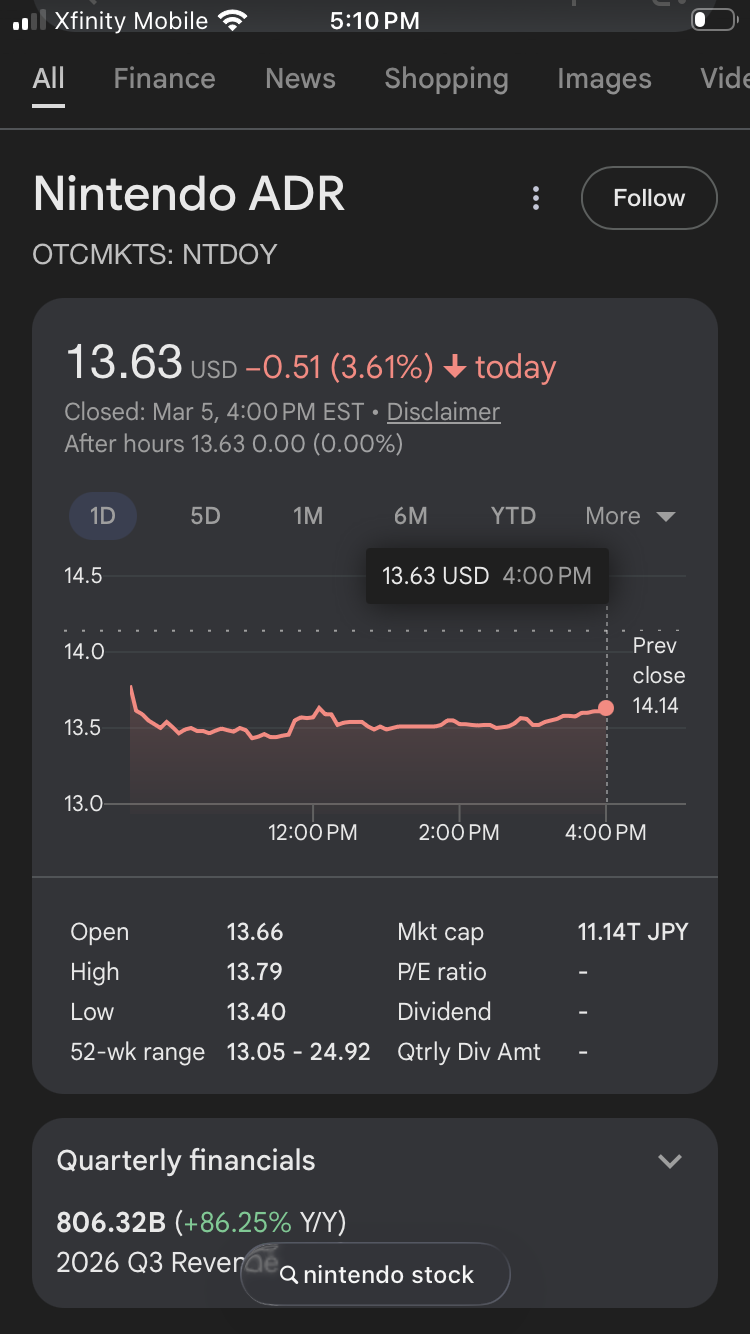Open the News tab

pos(300,79)
